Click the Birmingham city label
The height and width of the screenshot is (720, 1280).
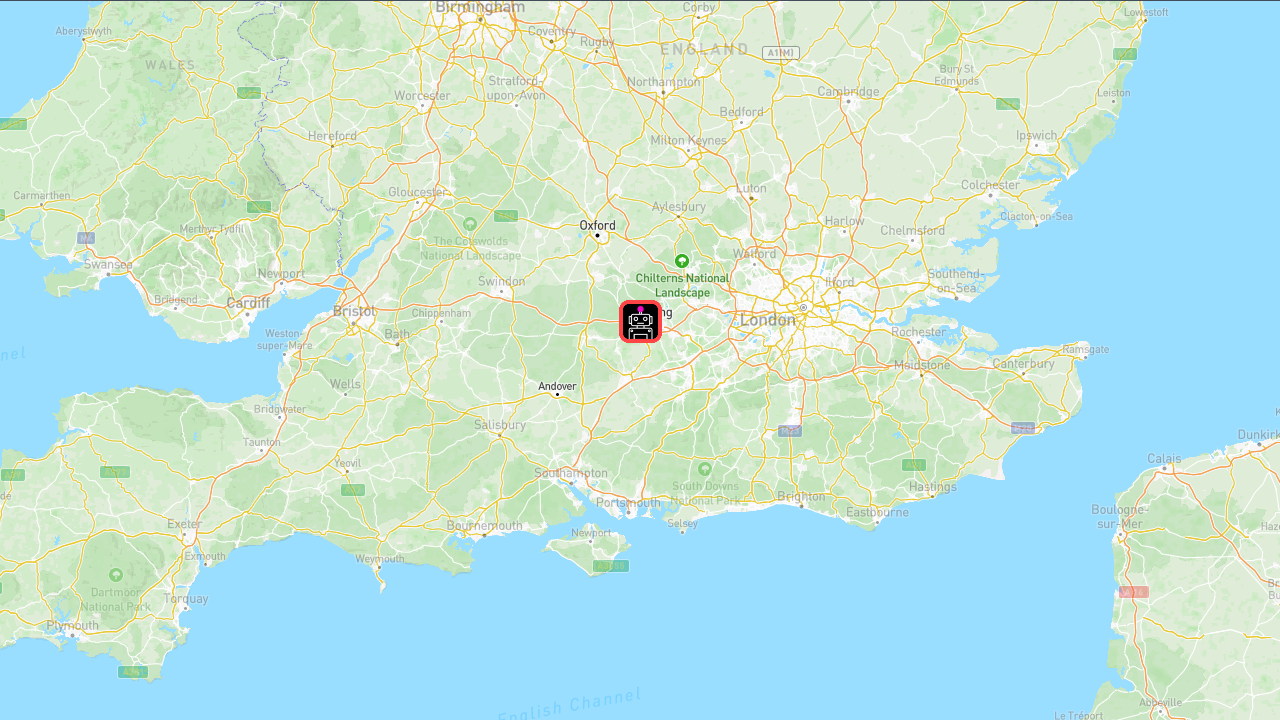pyautogui.click(x=480, y=7)
